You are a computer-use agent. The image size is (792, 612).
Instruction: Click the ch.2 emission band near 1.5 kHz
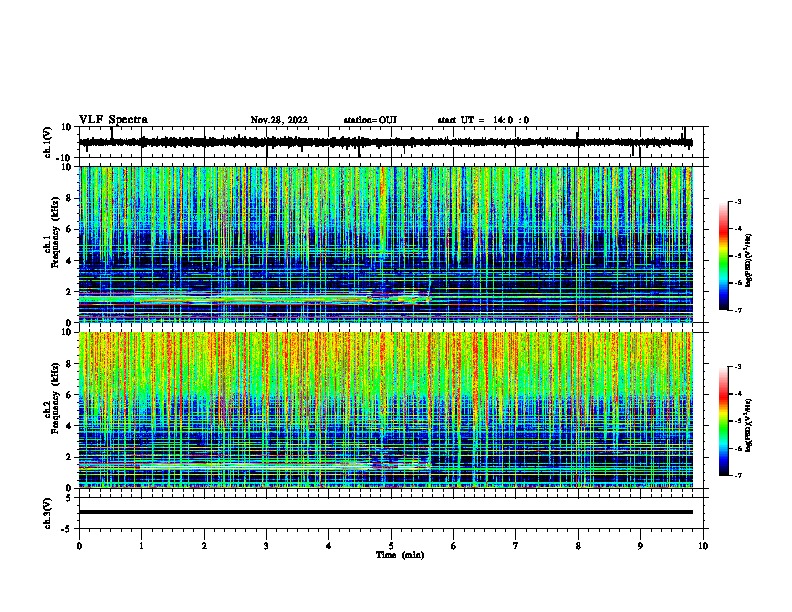(x=254, y=465)
